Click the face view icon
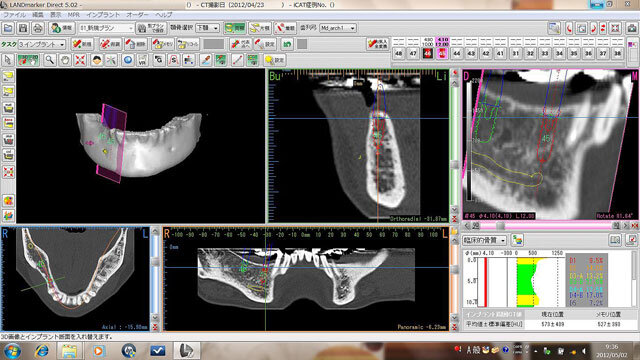640x360 pixels. [97, 60]
